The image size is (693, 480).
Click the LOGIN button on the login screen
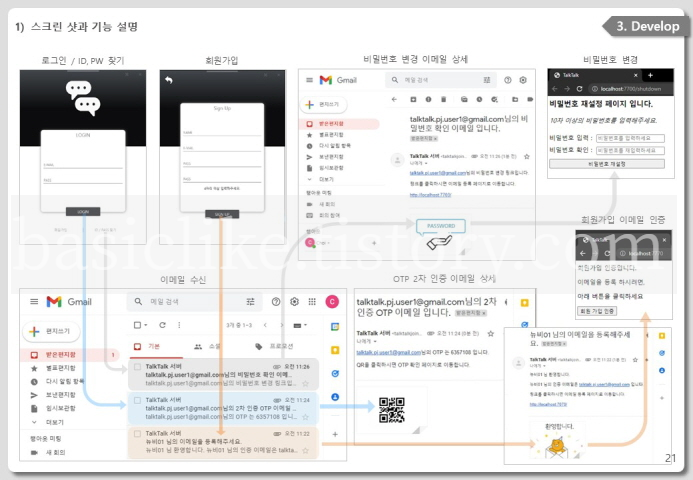[83, 212]
